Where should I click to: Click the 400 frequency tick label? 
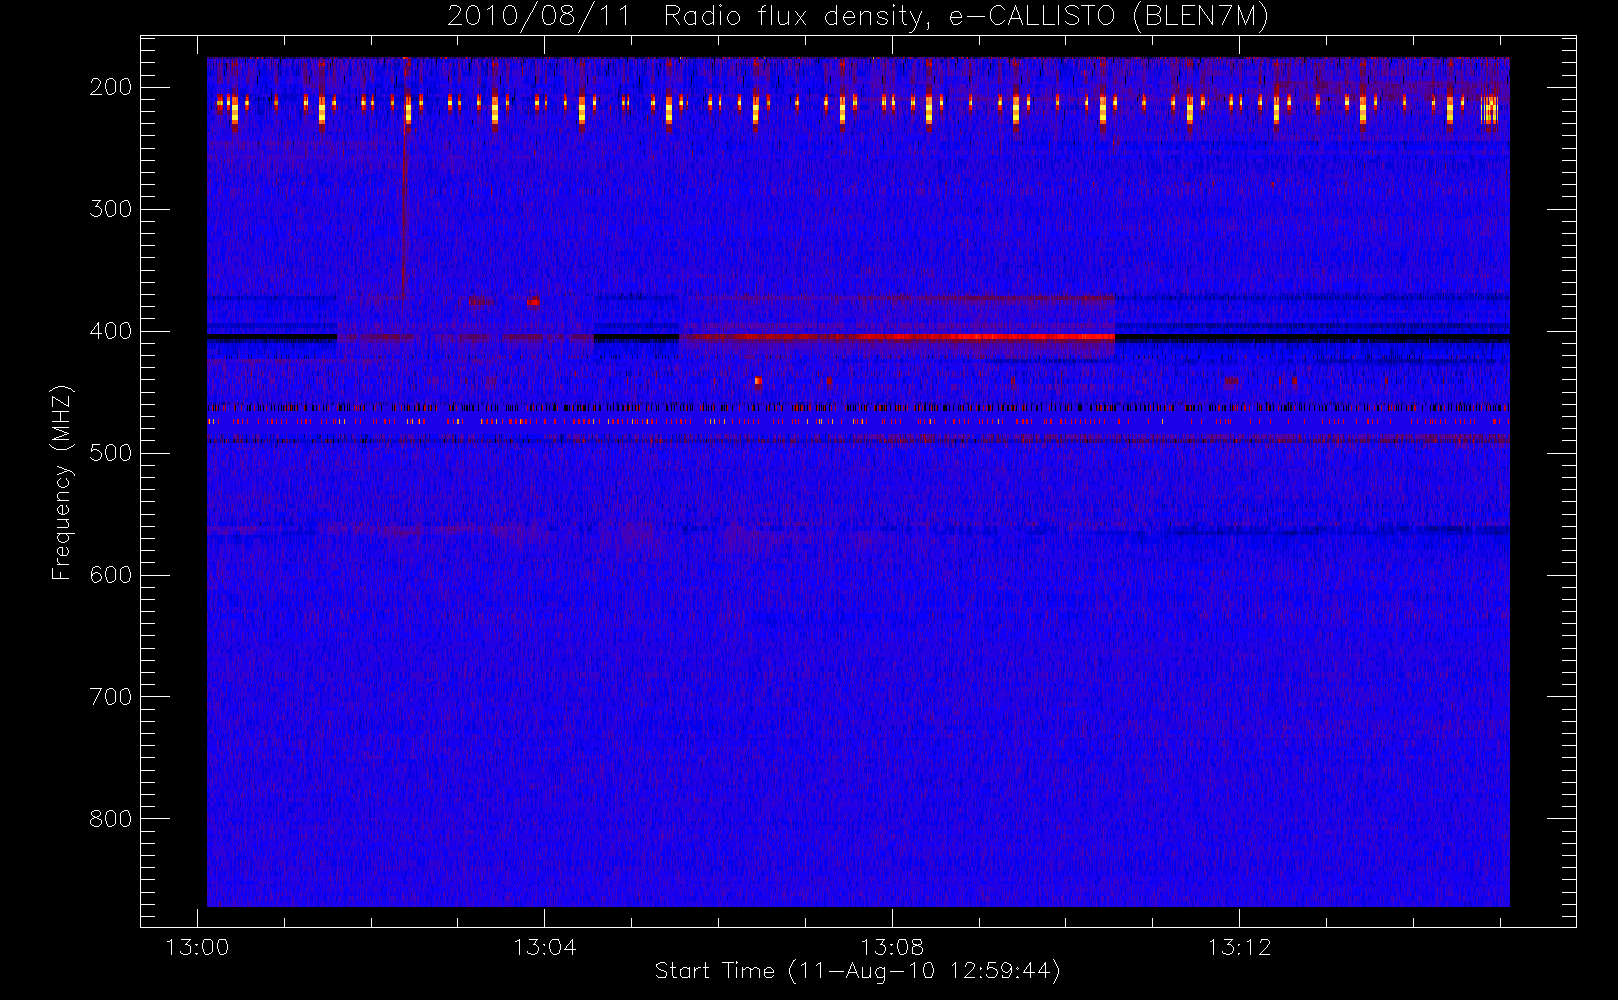pos(110,331)
